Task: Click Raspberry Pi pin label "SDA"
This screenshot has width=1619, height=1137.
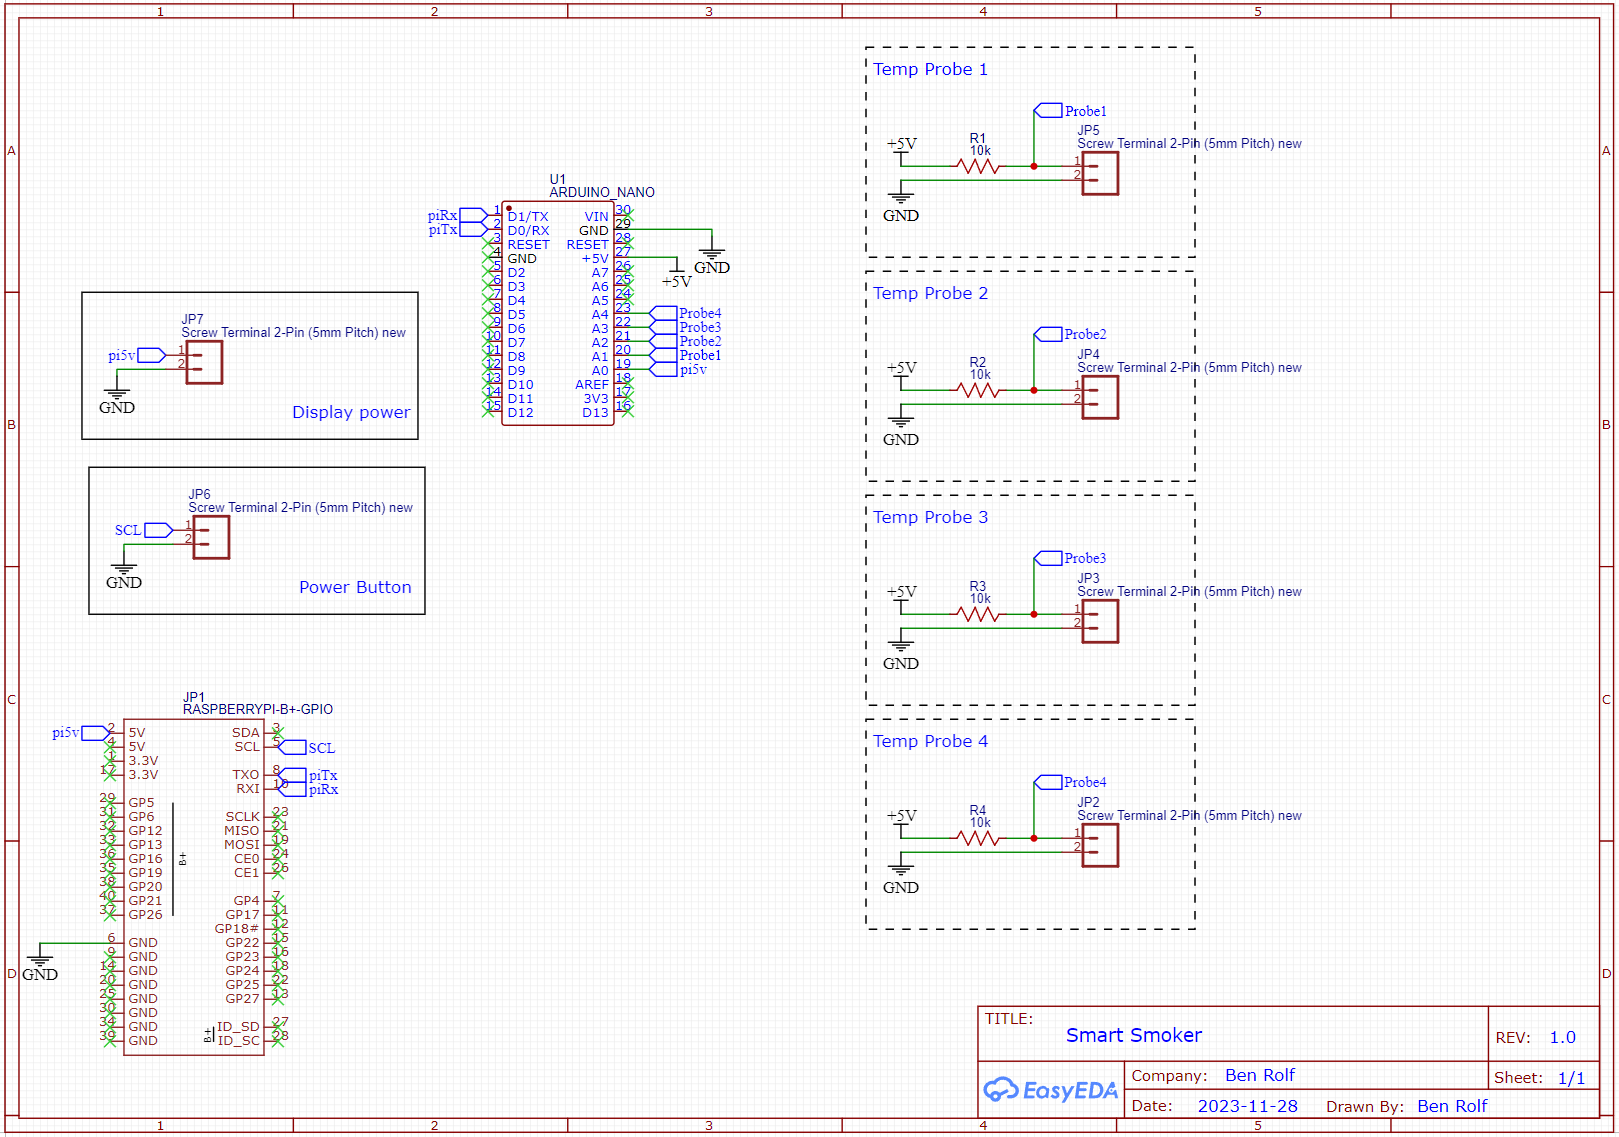Action: [x=246, y=733]
